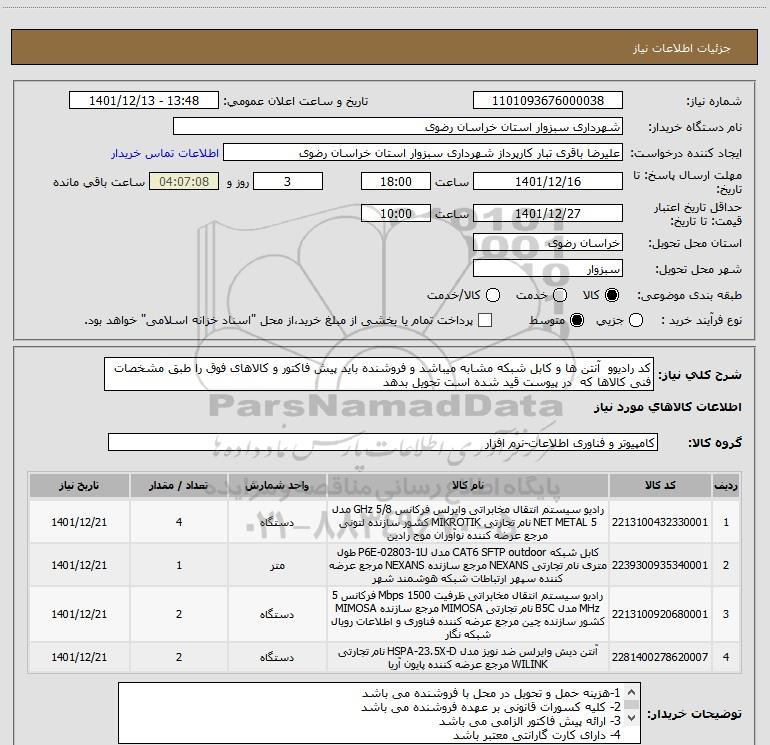This screenshot has height=745, width=770.
Task: Click response deadline date 1401/12/16
Action: pos(548,182)
